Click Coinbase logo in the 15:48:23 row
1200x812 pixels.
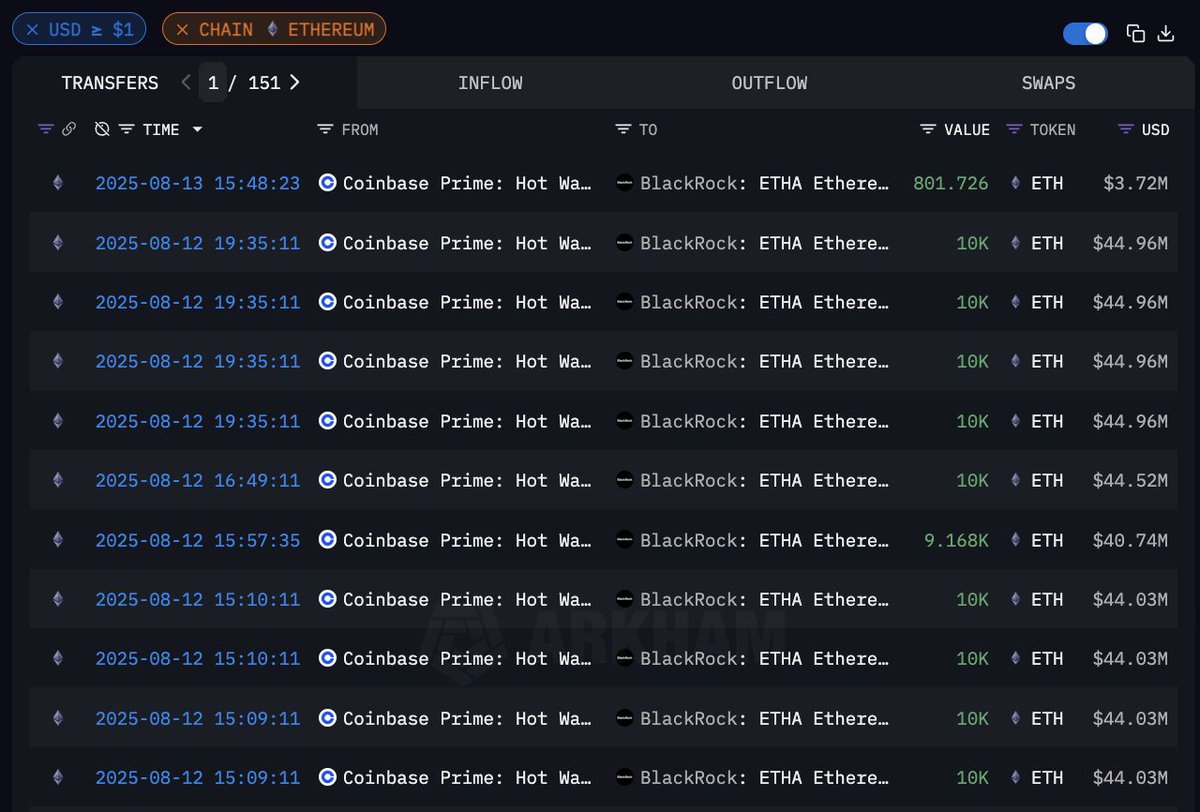(327, 183)
